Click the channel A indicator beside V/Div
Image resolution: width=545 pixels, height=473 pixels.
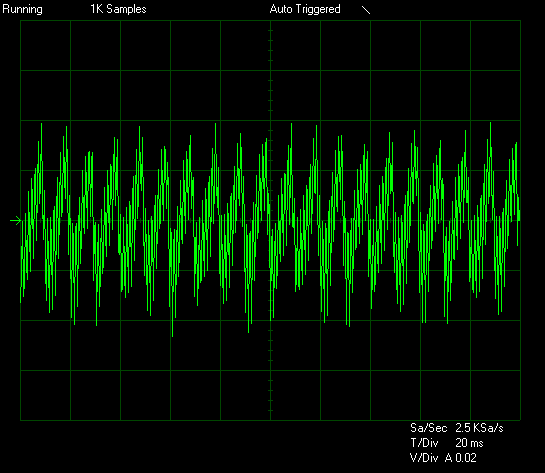point(449,458)
